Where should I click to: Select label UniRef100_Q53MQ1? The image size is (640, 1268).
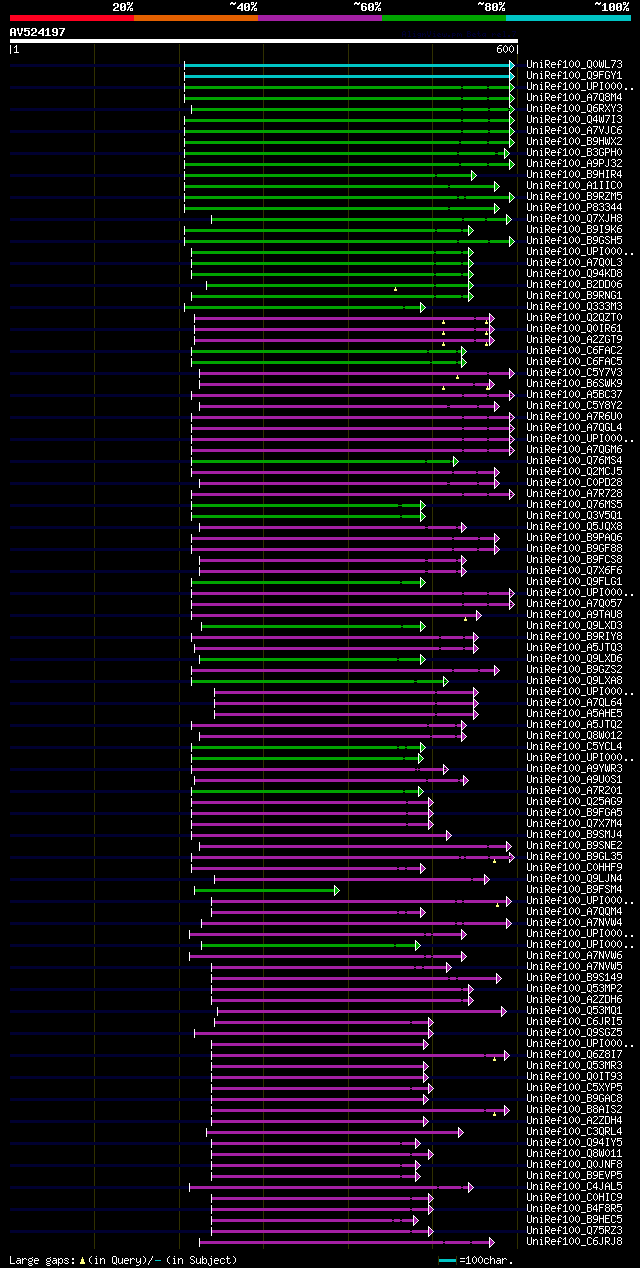574,1011
